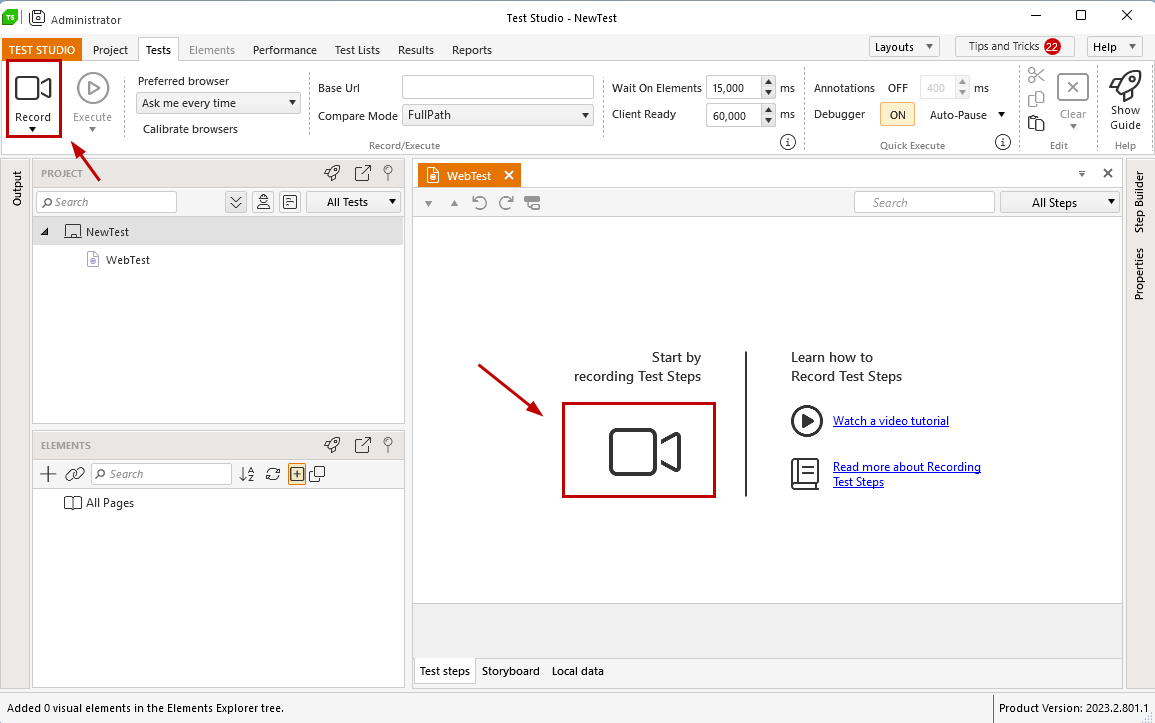
Task: Click the user filter icon in Project toolbar
Action: [263, 202]
